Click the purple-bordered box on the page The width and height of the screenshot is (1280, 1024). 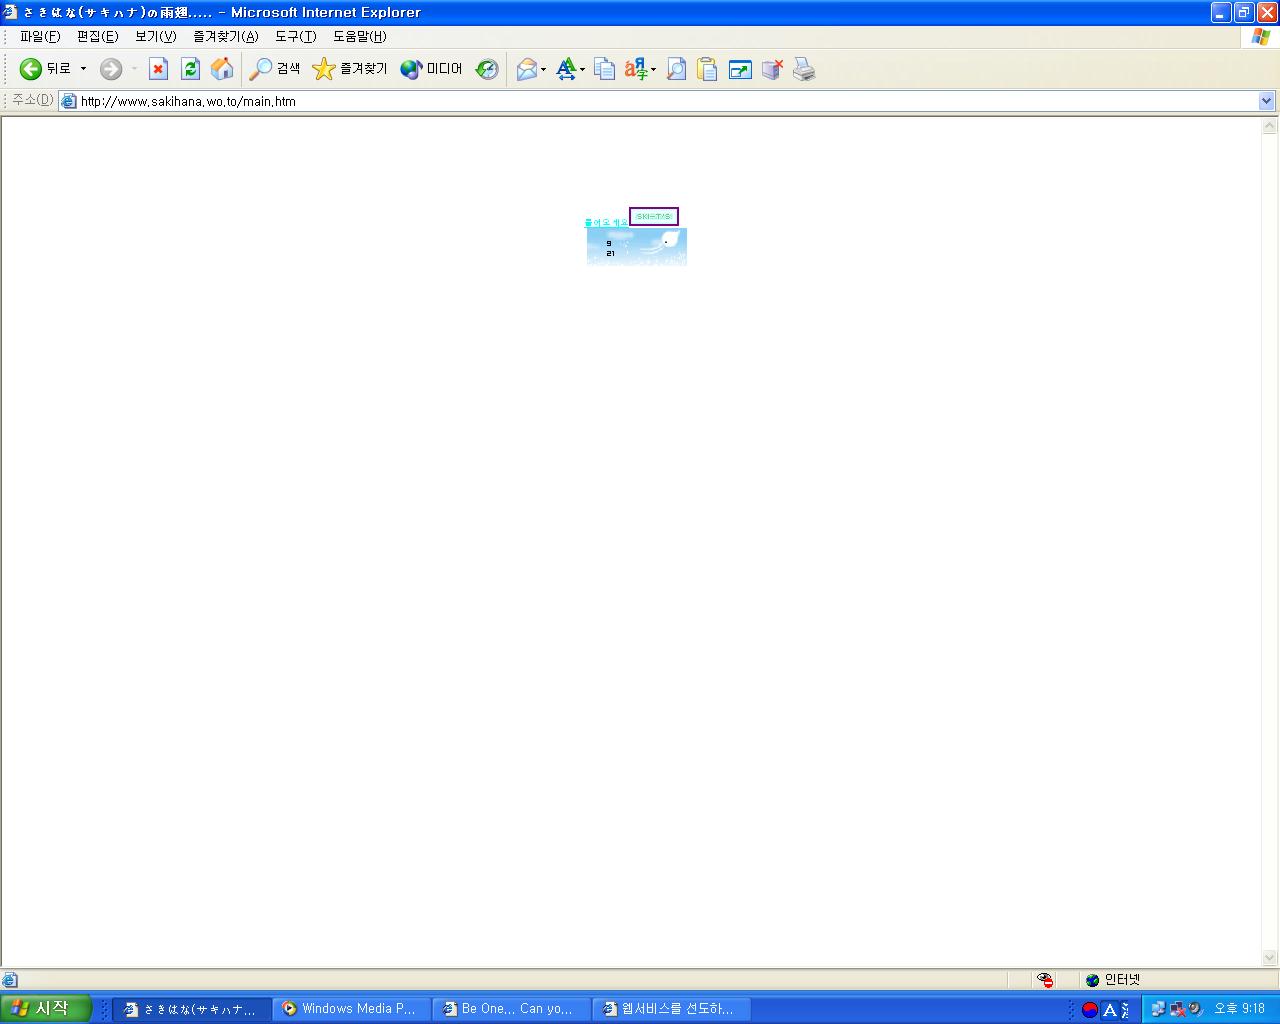[654, 217]
